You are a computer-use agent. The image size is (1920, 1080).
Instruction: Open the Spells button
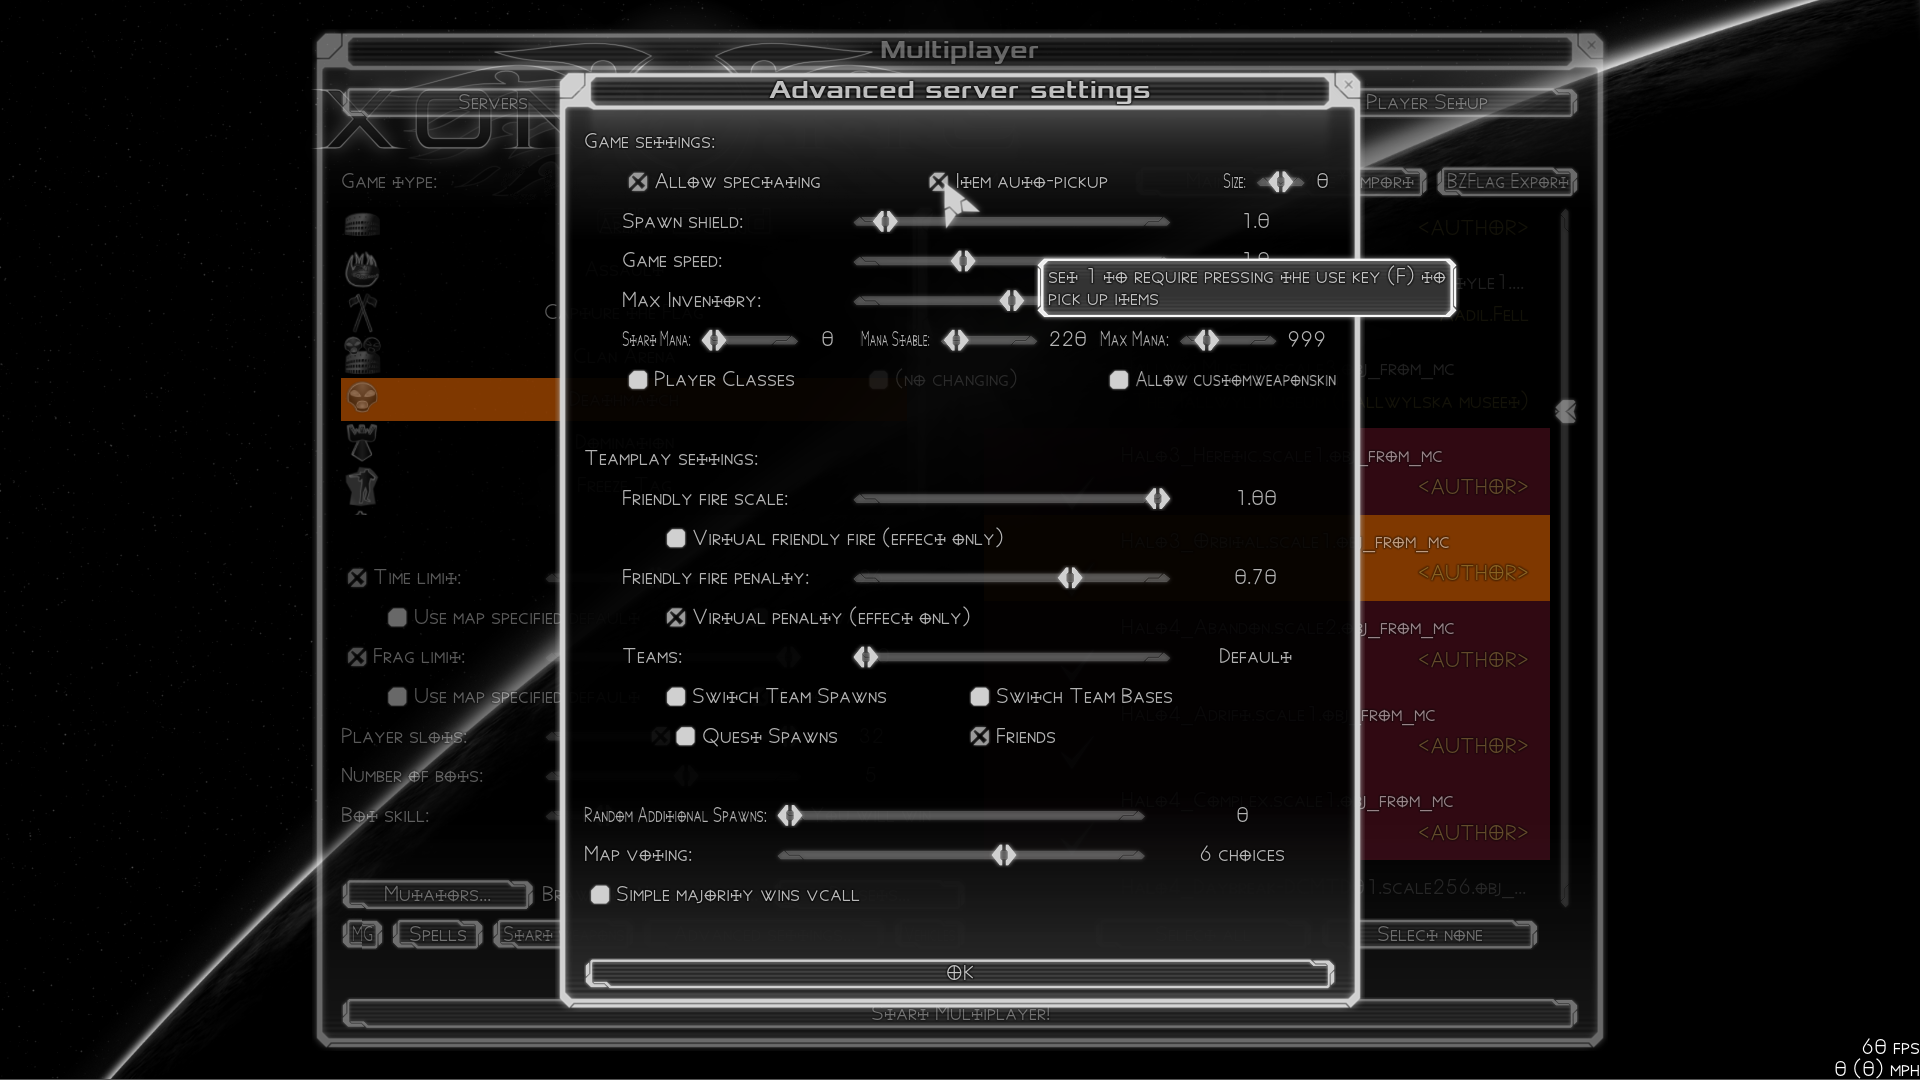(437, 934)
